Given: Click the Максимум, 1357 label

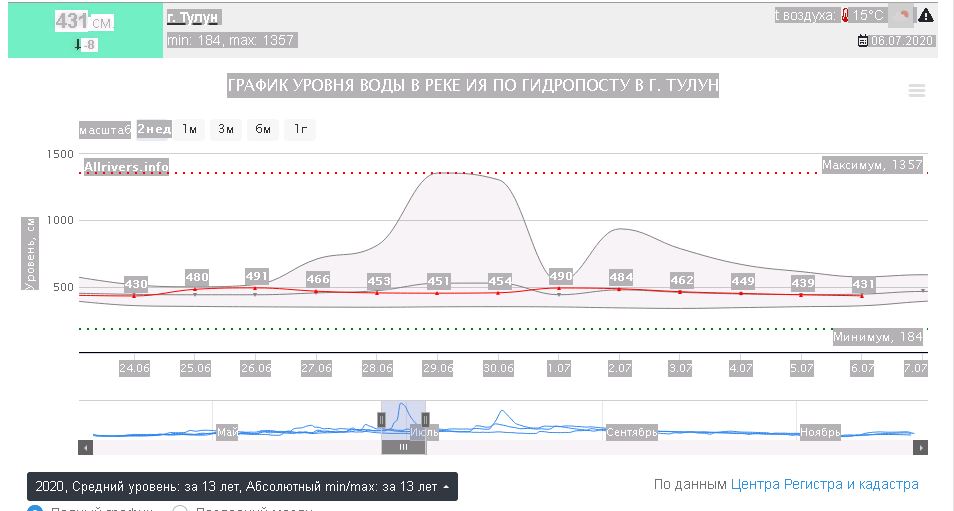Looking at the screenshot, I should tap(872, 165).
